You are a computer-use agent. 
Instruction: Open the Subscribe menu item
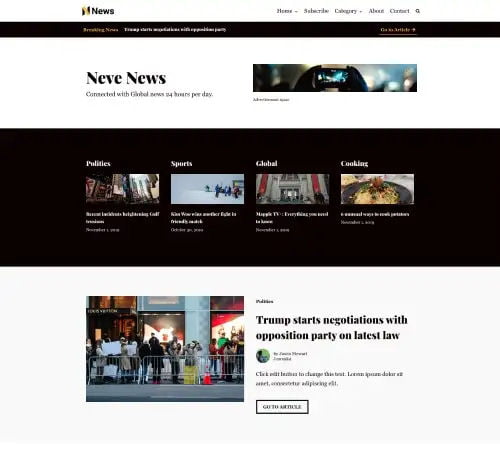click(x=316, y=11)
